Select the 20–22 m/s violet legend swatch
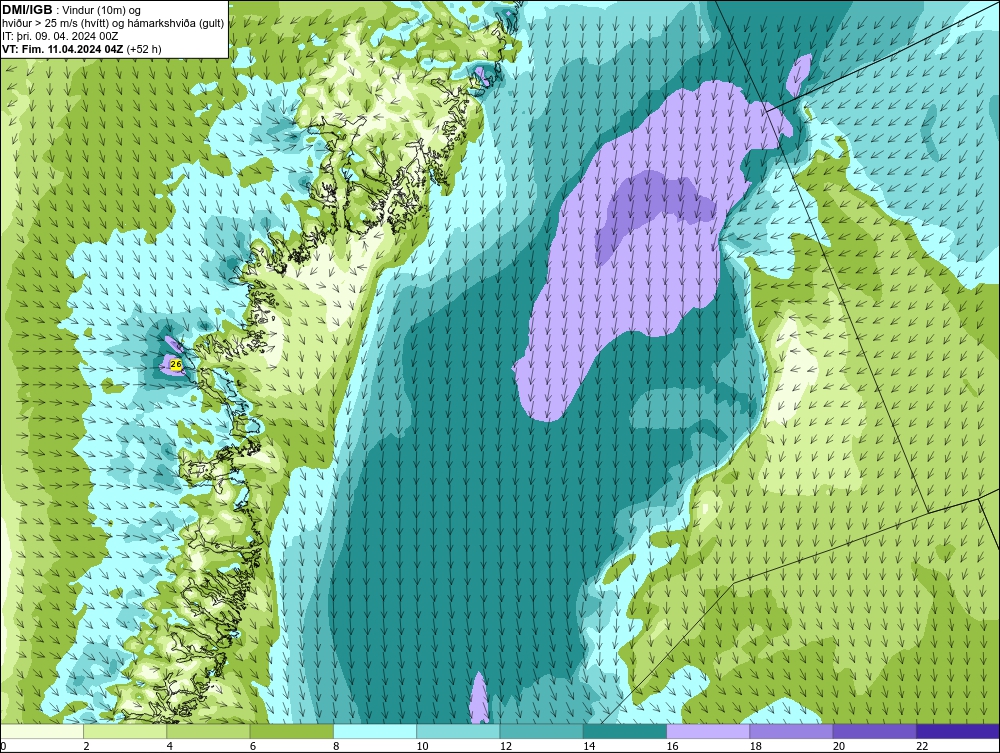The width and height of the screenshot is (1000, 753). (x=874, y=731)
